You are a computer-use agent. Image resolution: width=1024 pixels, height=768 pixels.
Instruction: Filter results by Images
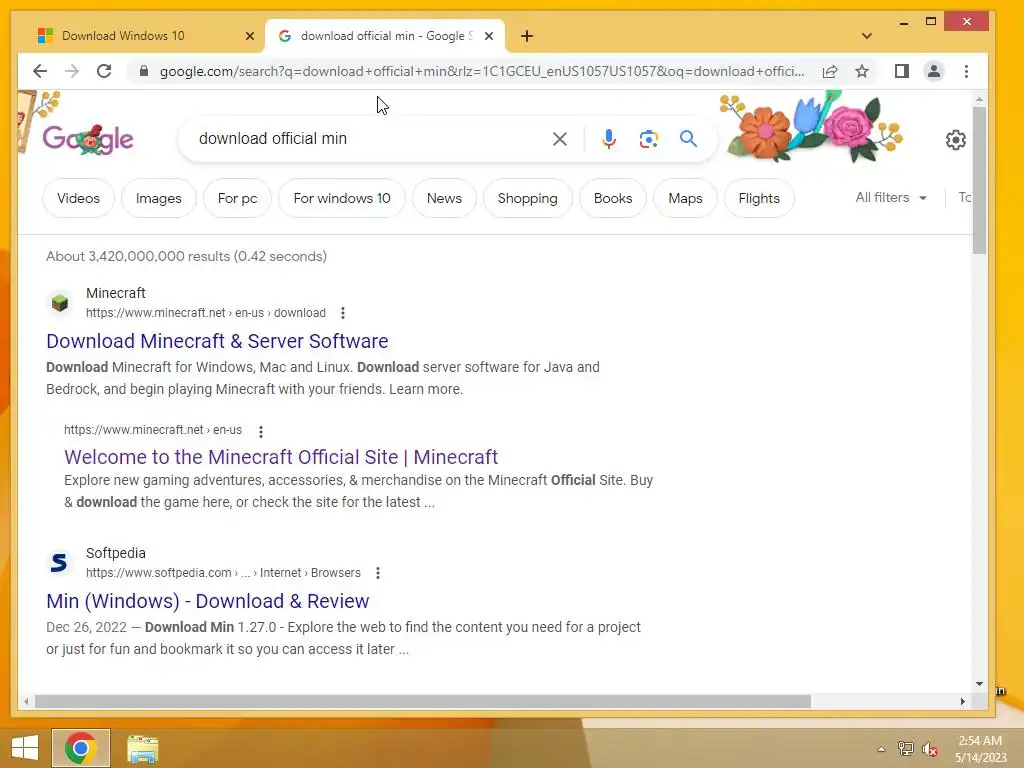[159, 198]
